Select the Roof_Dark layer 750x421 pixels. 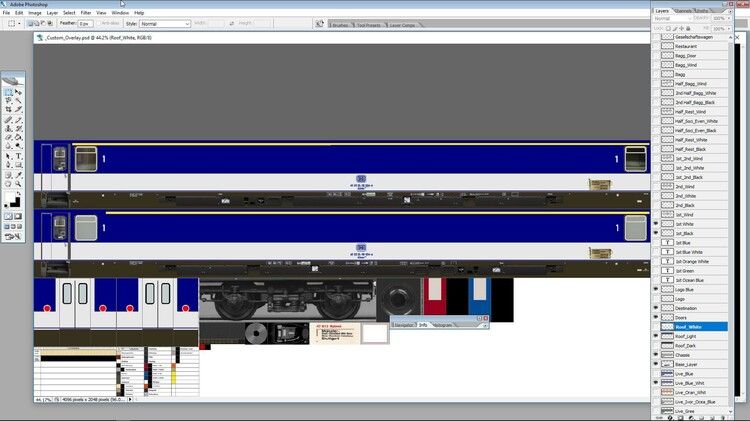(694, 345)
